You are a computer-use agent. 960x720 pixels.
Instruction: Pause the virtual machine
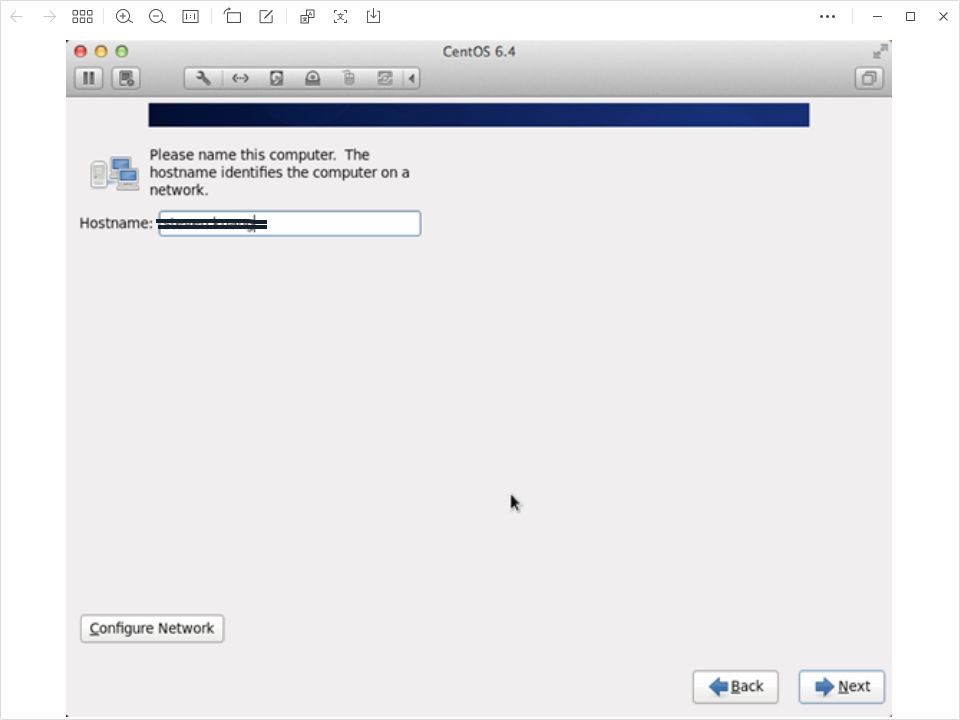[88, 78]
